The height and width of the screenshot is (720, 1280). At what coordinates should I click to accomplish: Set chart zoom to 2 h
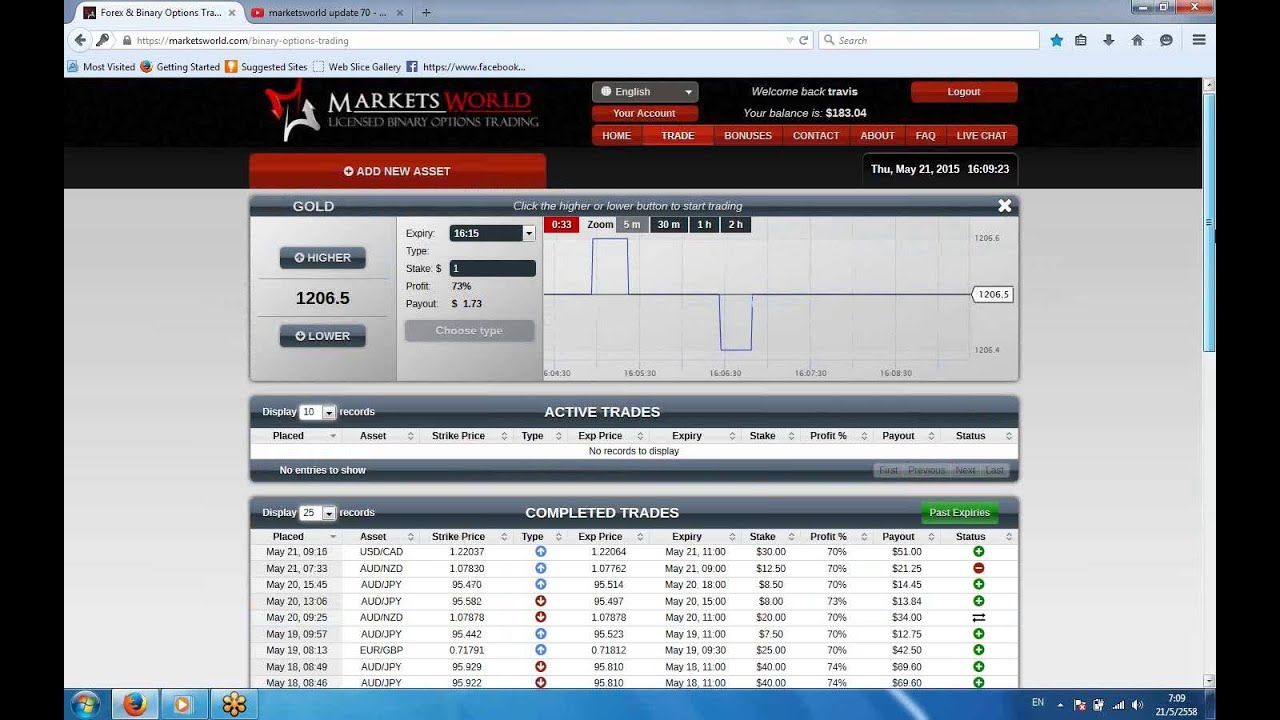[736, 225]
